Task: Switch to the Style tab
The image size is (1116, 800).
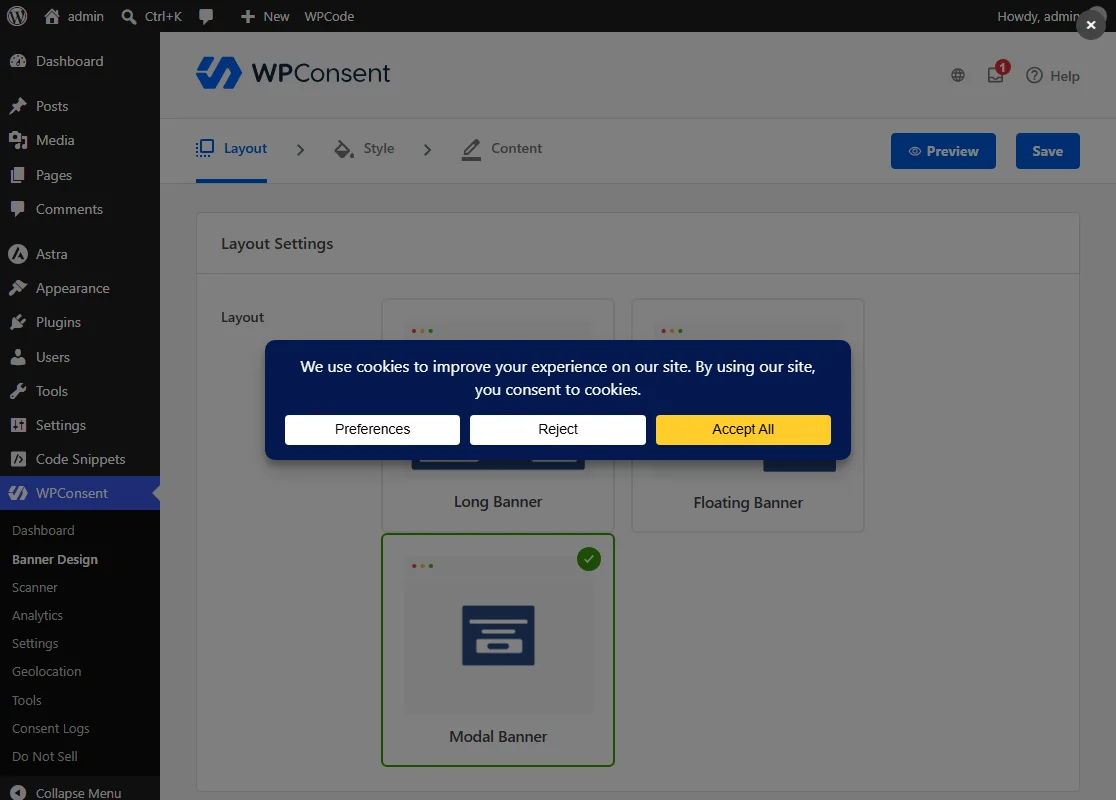Action: pyautogui.click(x=364, y=149)
